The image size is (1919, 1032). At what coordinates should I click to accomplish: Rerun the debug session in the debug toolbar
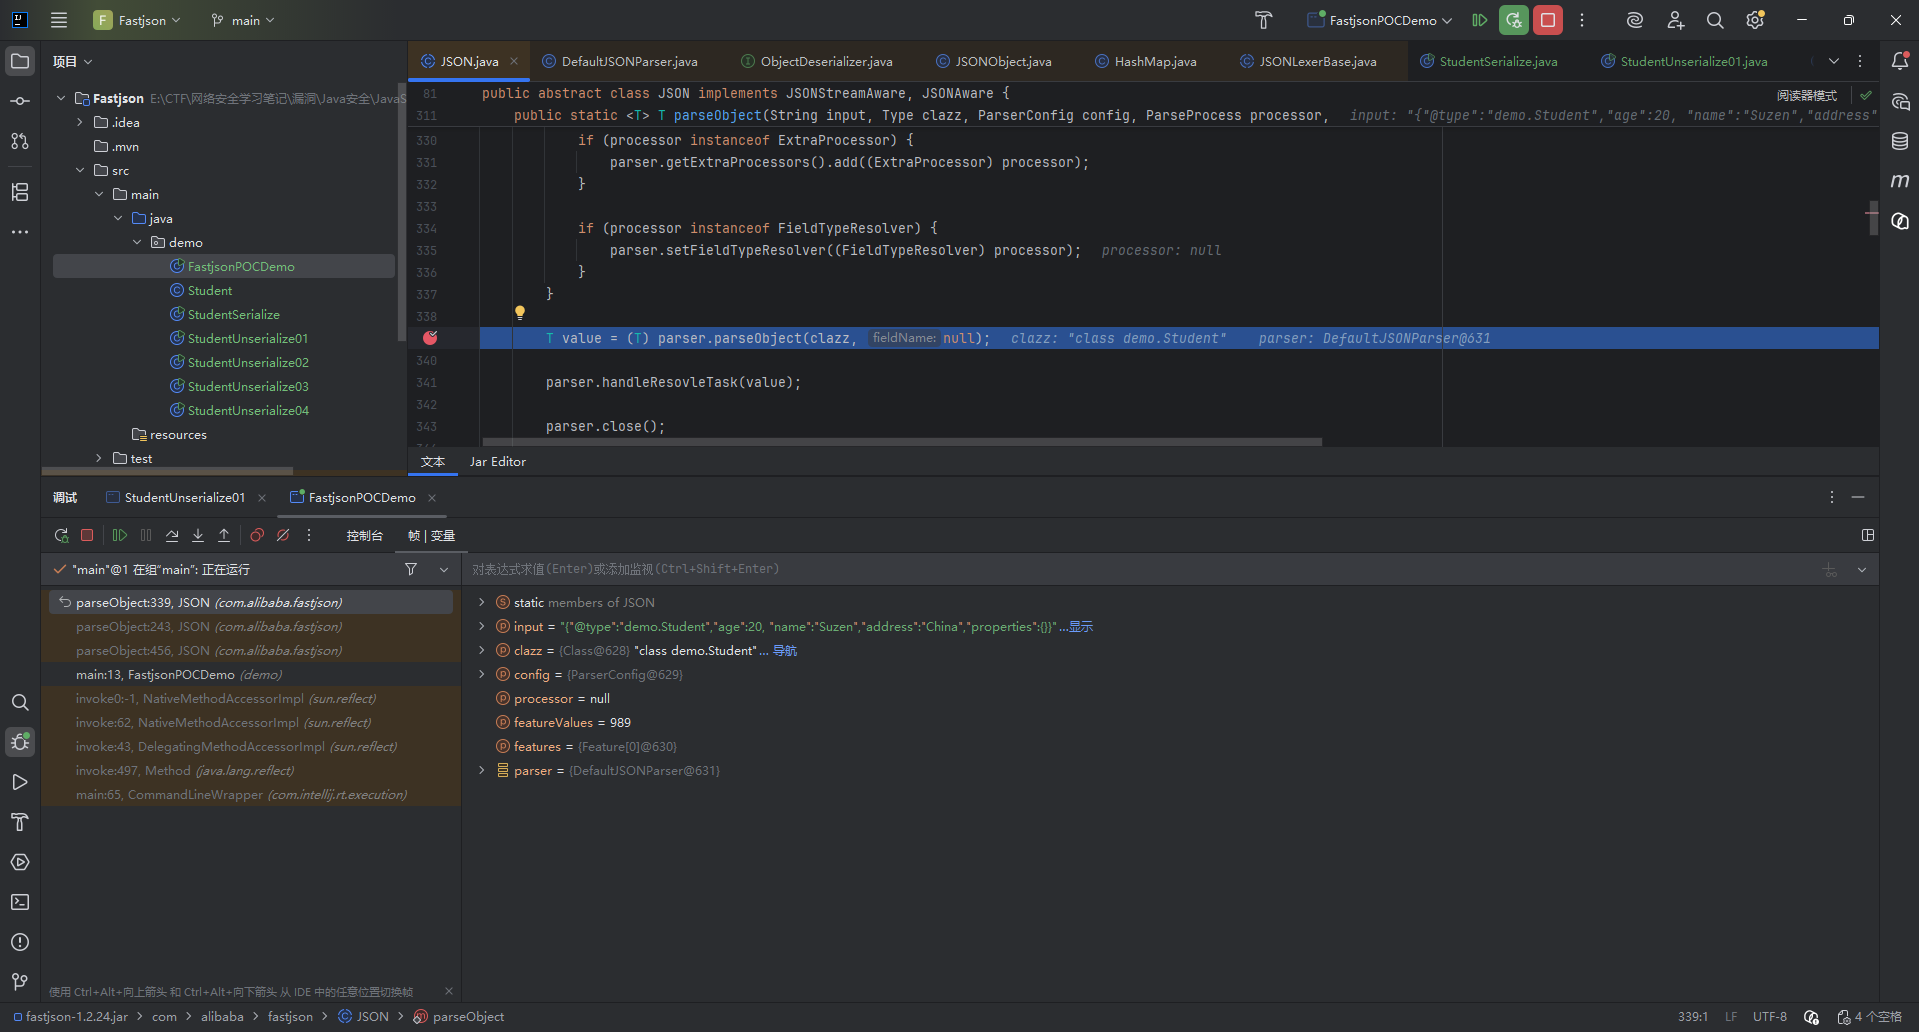(61, 536)
